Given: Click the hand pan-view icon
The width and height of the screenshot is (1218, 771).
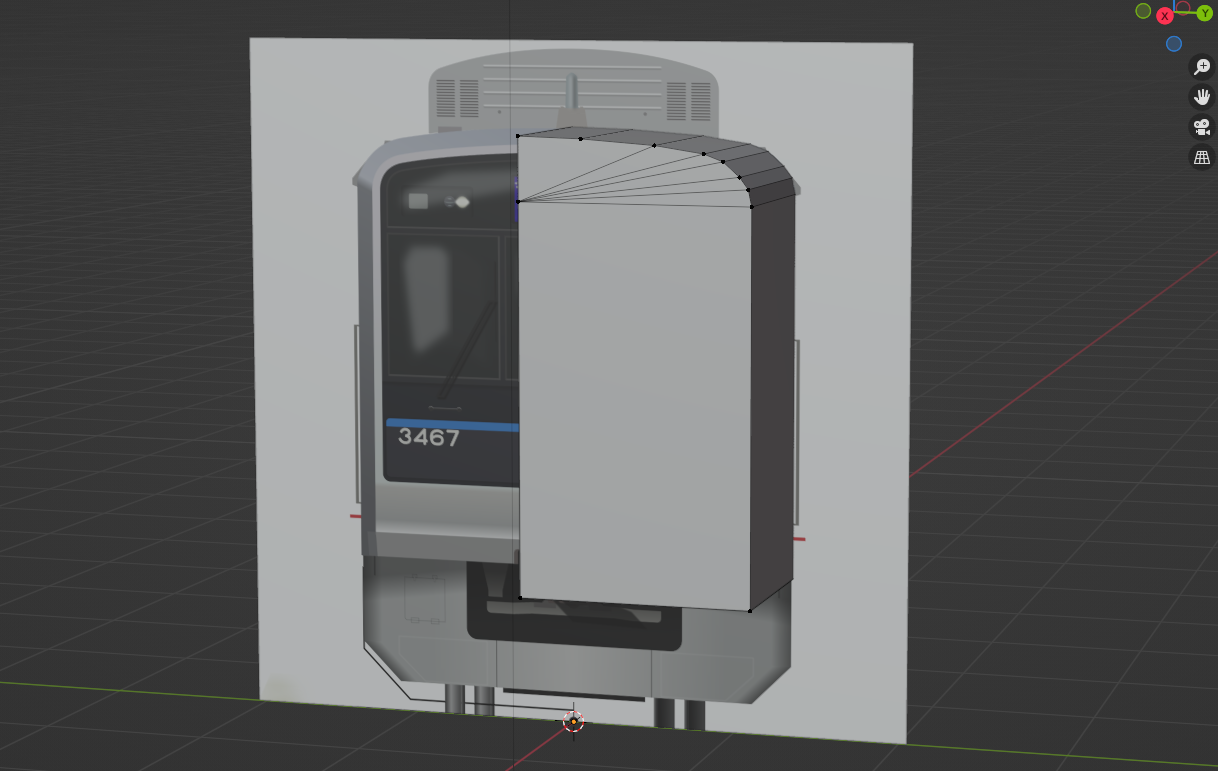Looking at the screenshot, I should (x=1202, y=97).
